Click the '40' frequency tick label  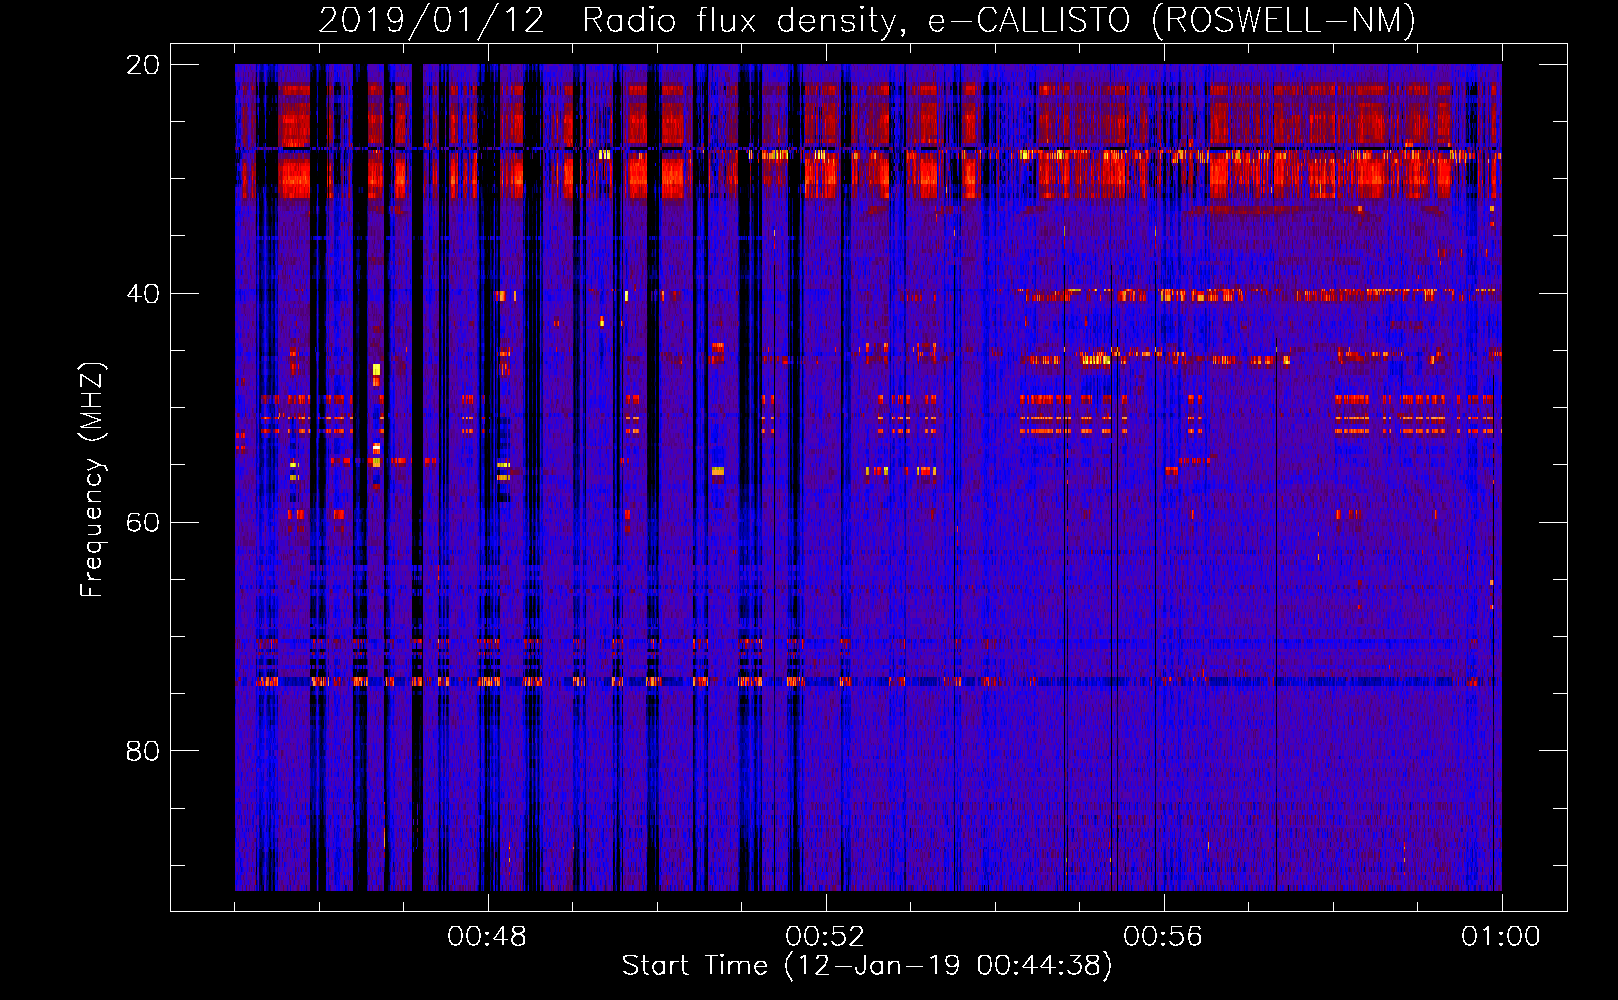[143, 294]
